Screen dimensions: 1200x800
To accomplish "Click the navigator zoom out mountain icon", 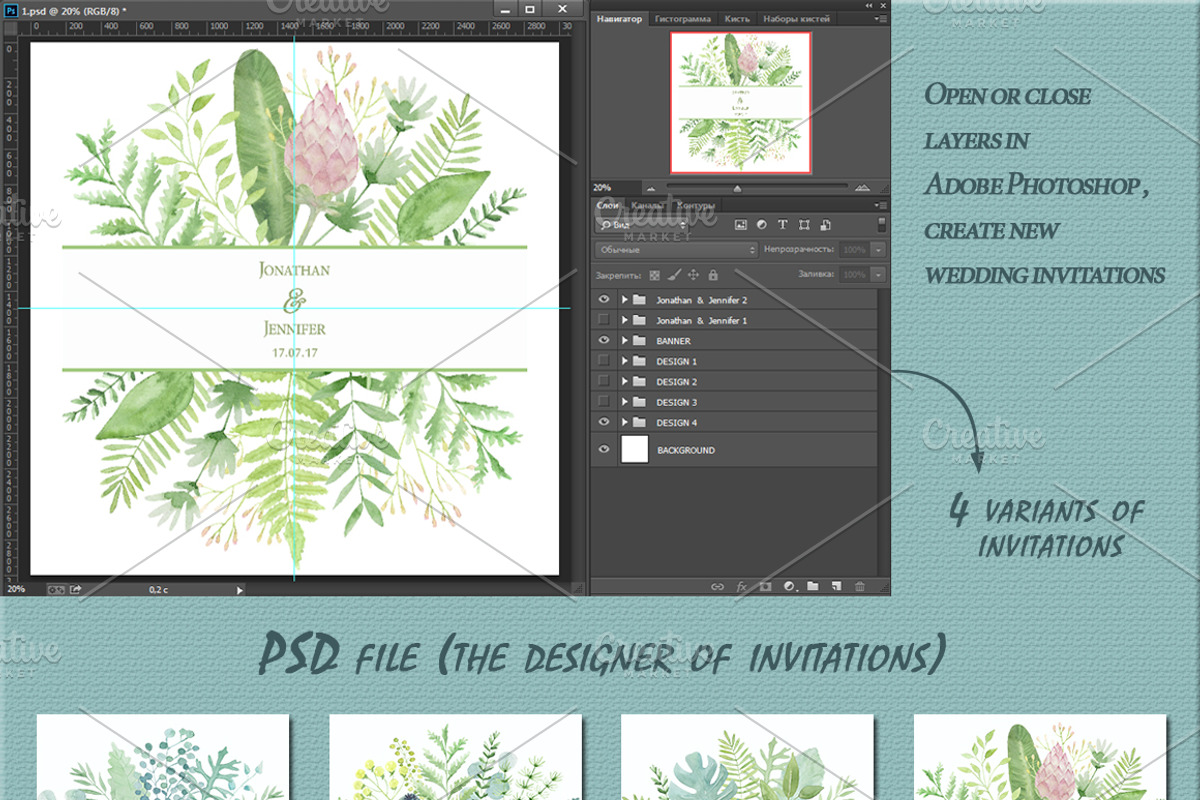I will [651, 187].
